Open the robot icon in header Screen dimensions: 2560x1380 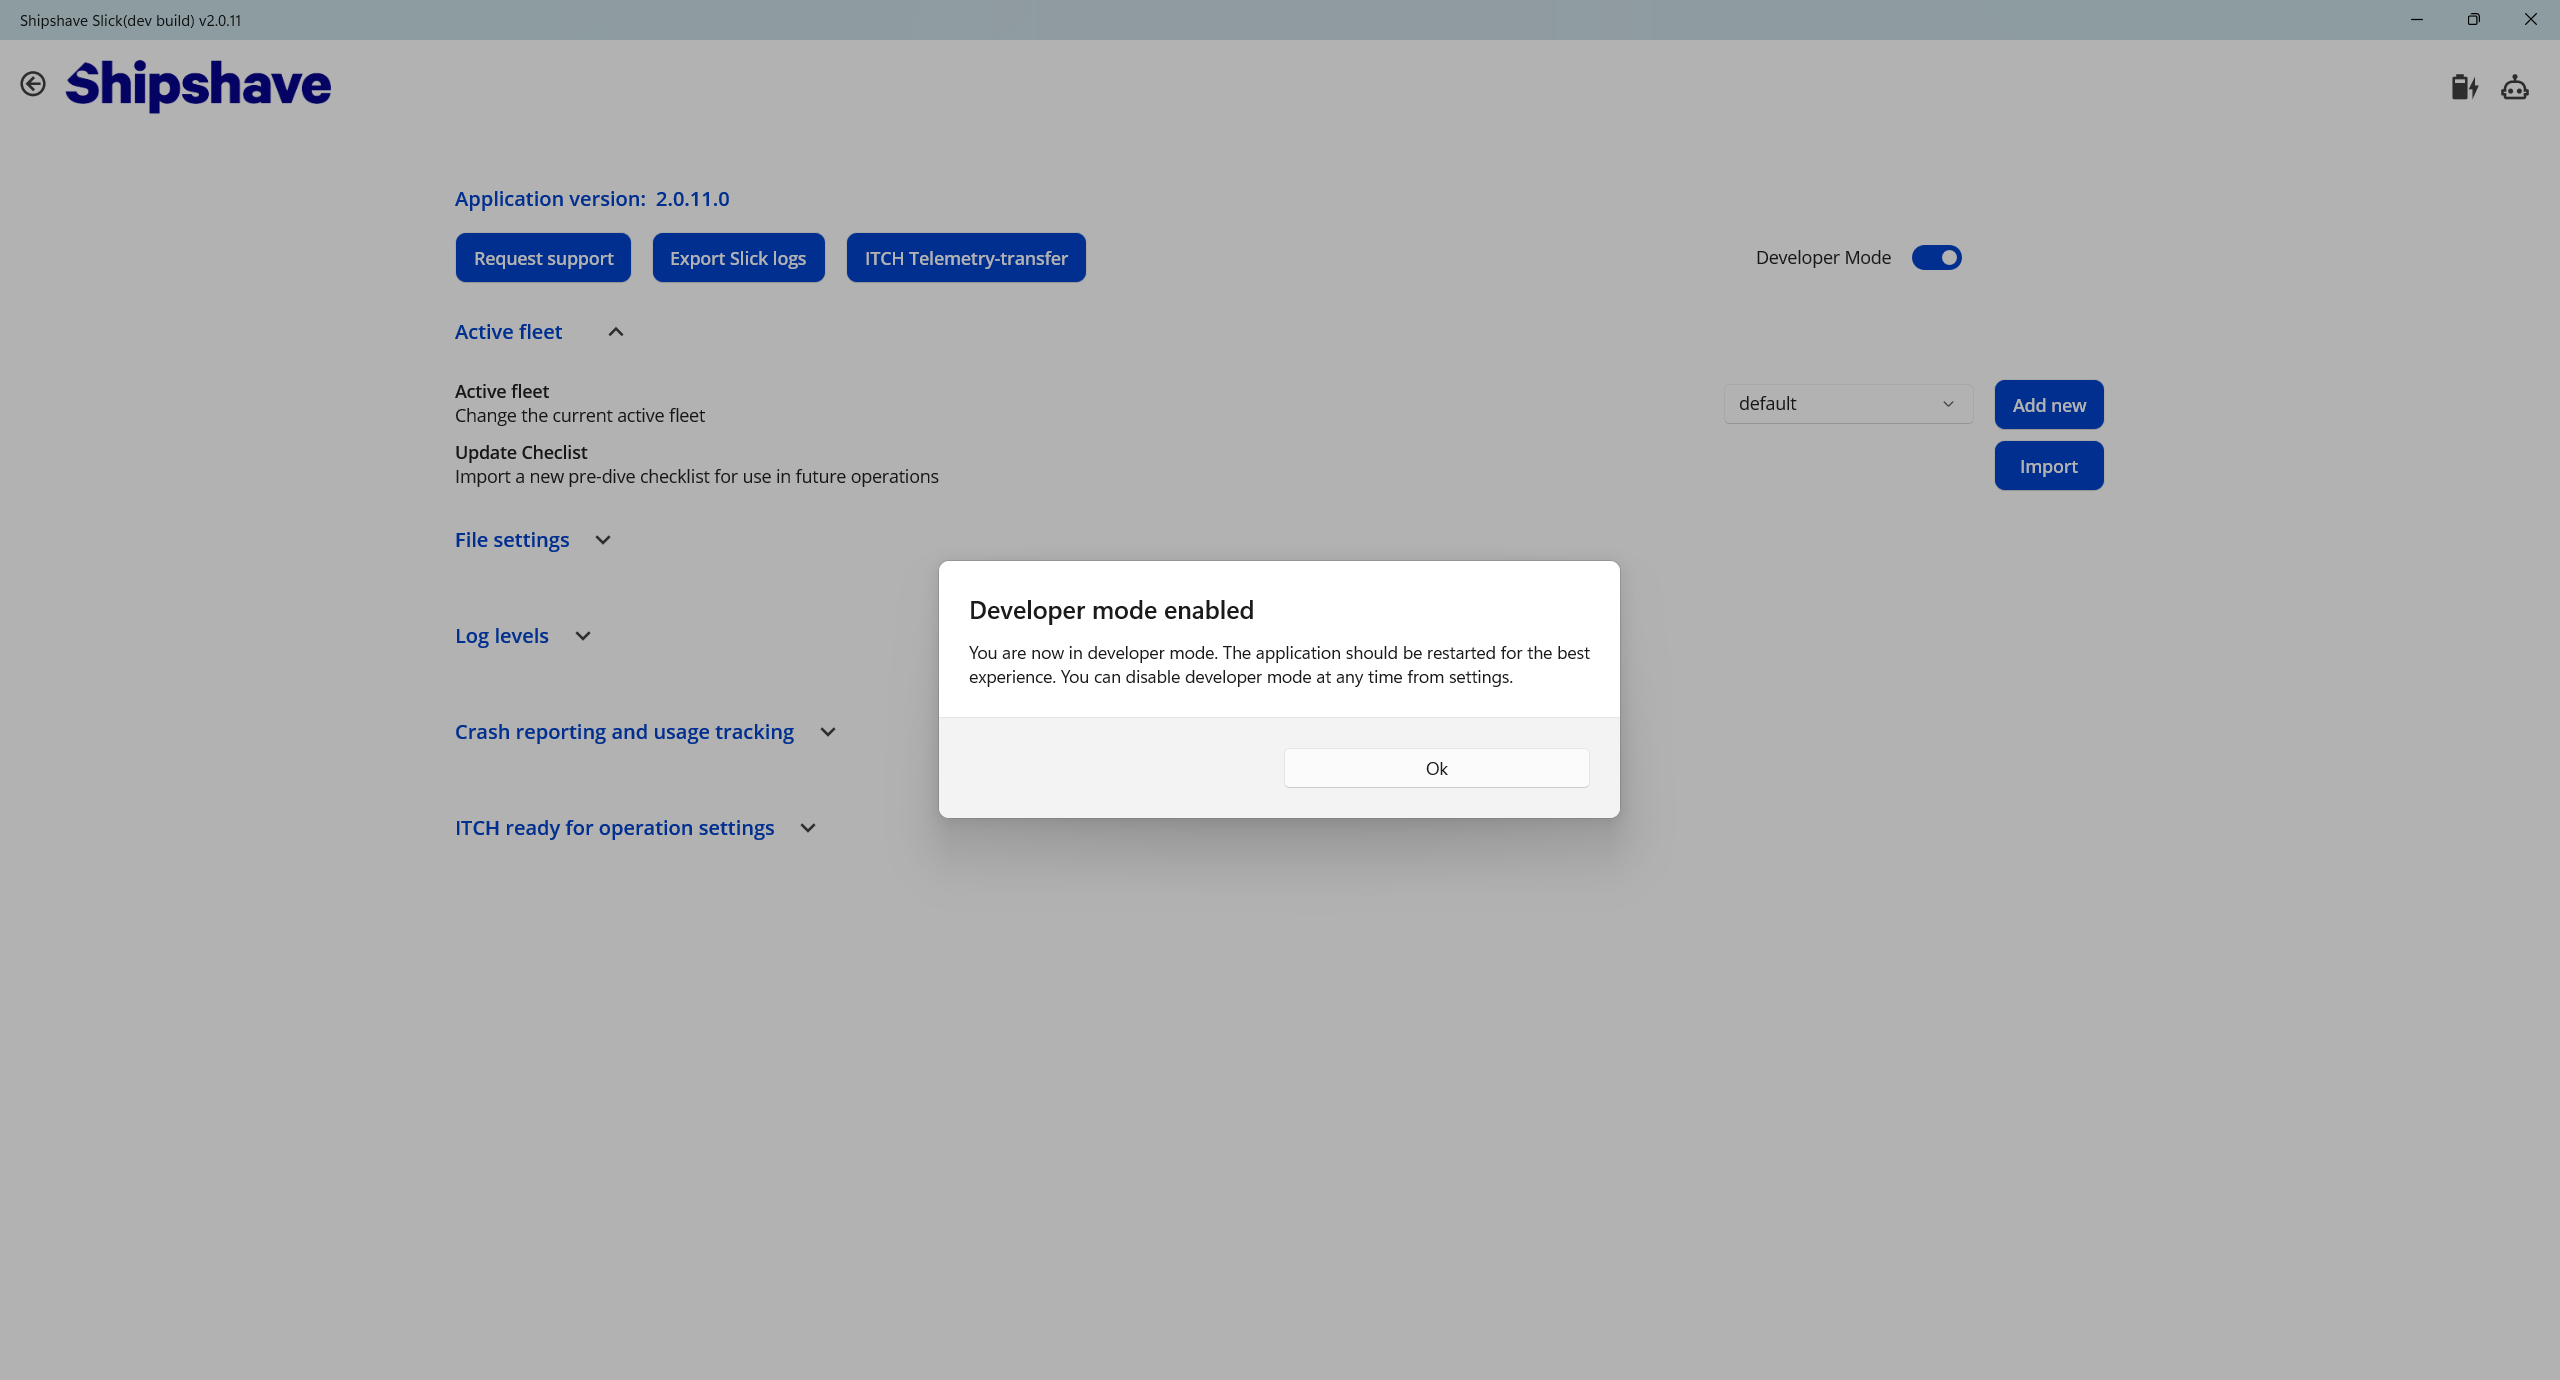(x=2515, y=88)
